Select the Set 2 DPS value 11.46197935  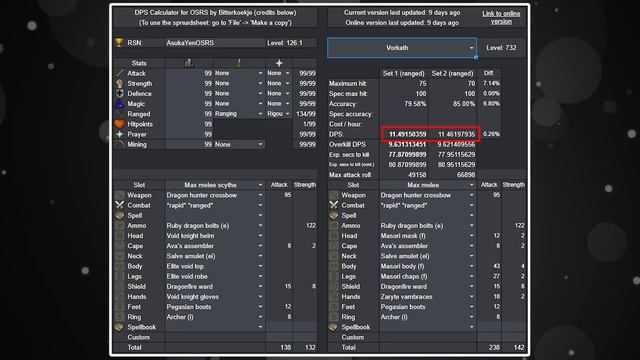[x=456, y=134]
